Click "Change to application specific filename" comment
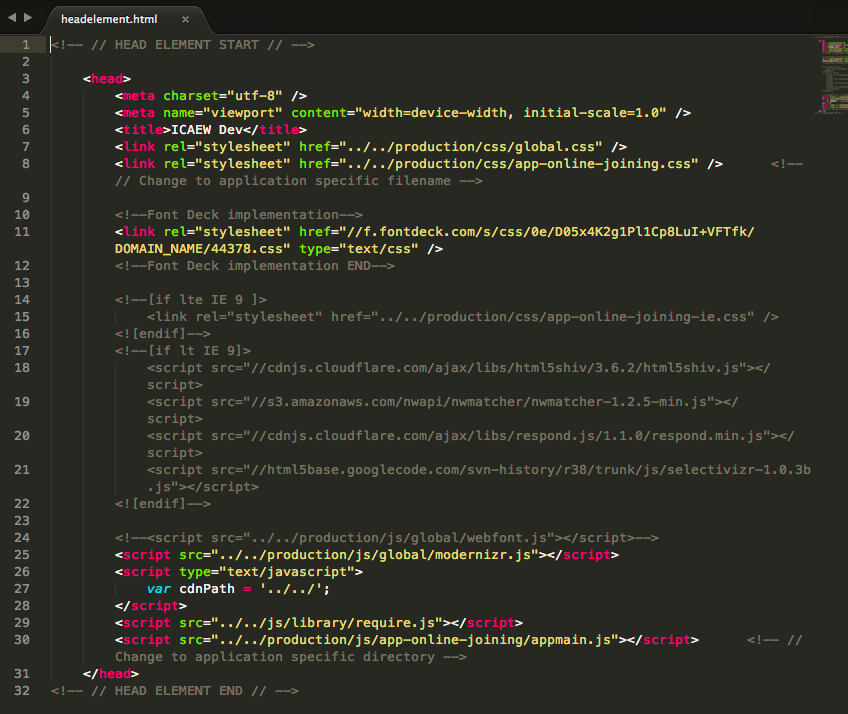The height and width of the screenshot is (714, 848). [x=299, y=181]
